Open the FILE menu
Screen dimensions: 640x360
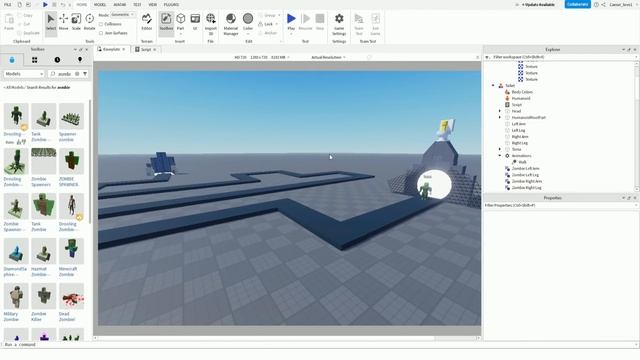tap(8, 4)
